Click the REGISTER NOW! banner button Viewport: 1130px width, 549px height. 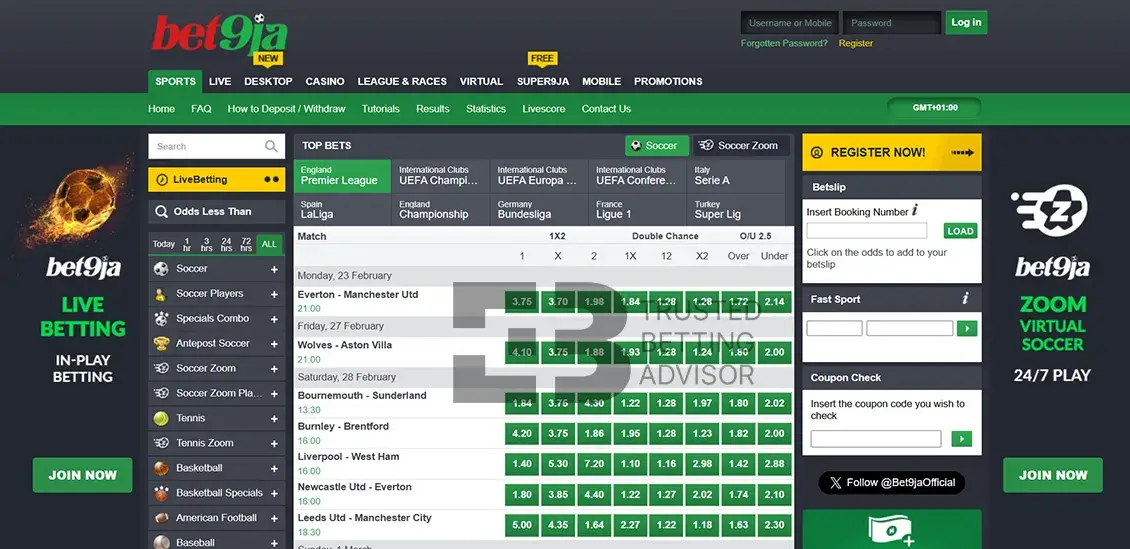pyautogui.click(x=891, y=153)
